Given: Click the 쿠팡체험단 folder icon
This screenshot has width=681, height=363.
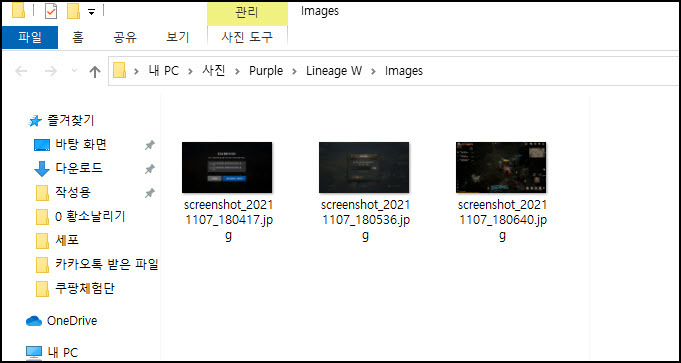Looking at the screenshot, I should pyautogui.click(x=42, y=288).
